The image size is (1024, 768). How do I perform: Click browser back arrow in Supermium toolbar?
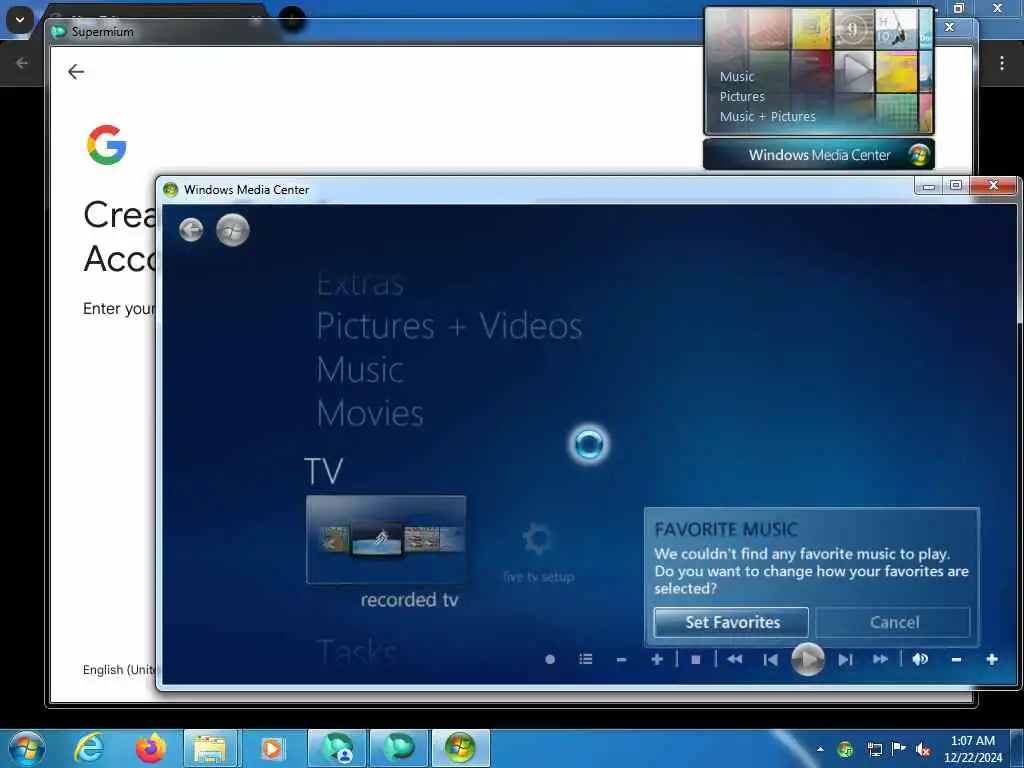pos(22,63)
